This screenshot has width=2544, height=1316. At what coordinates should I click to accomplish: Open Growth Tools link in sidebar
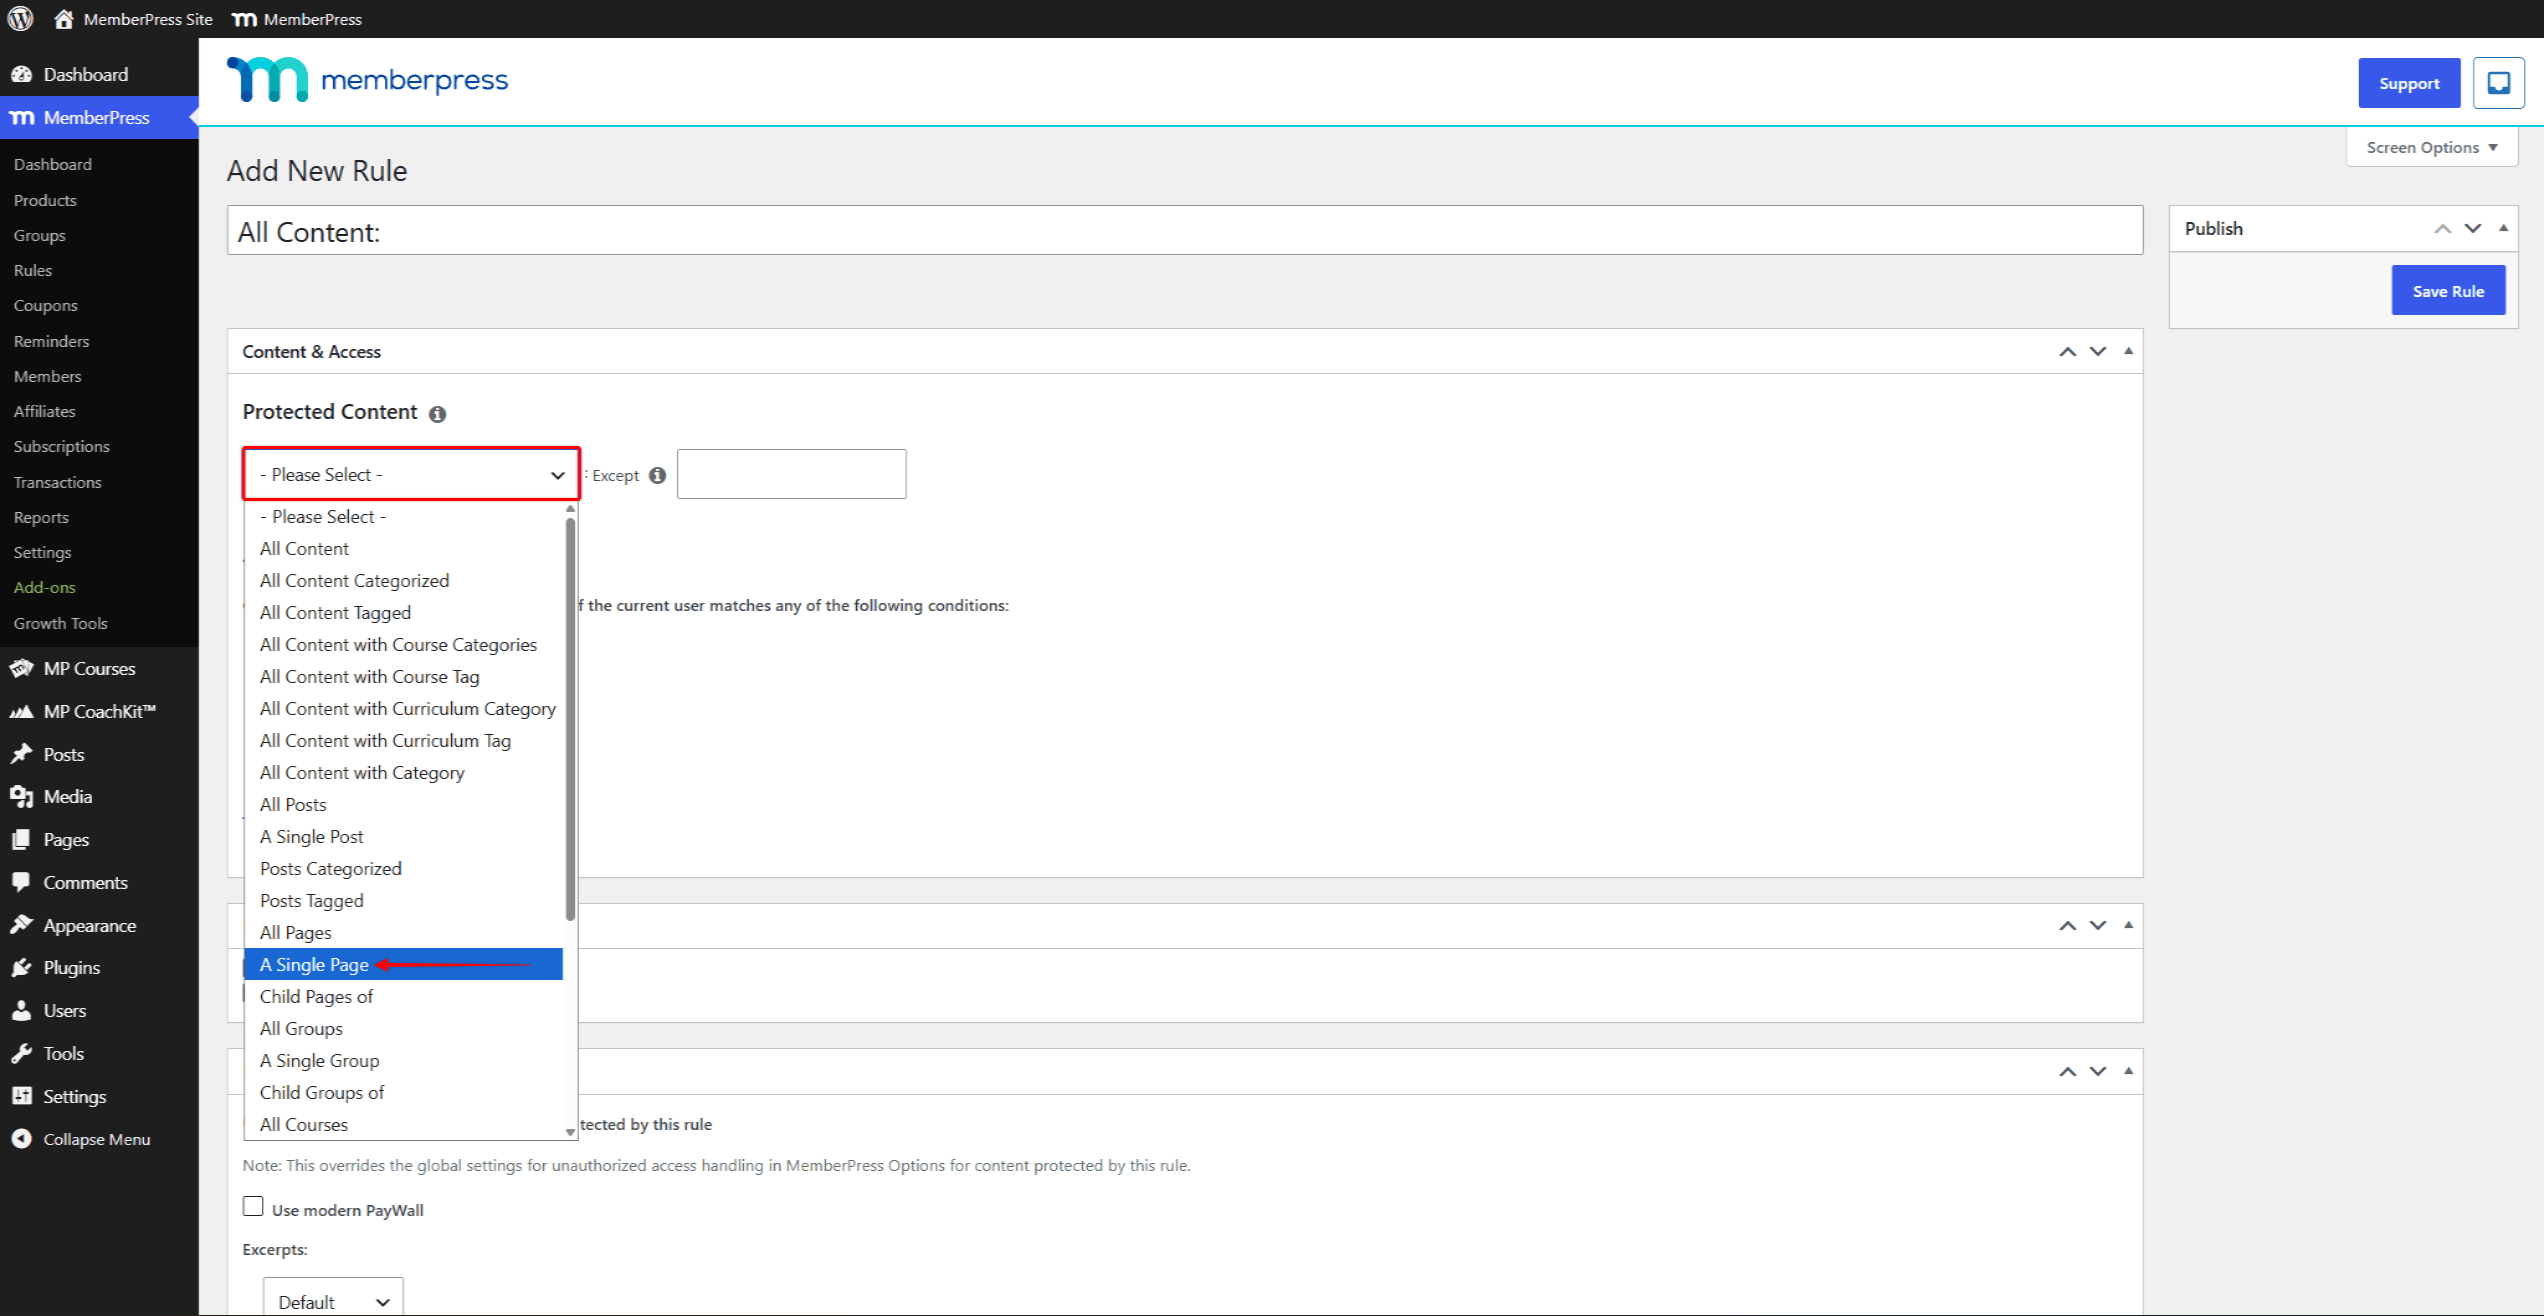tap(60, 623)
